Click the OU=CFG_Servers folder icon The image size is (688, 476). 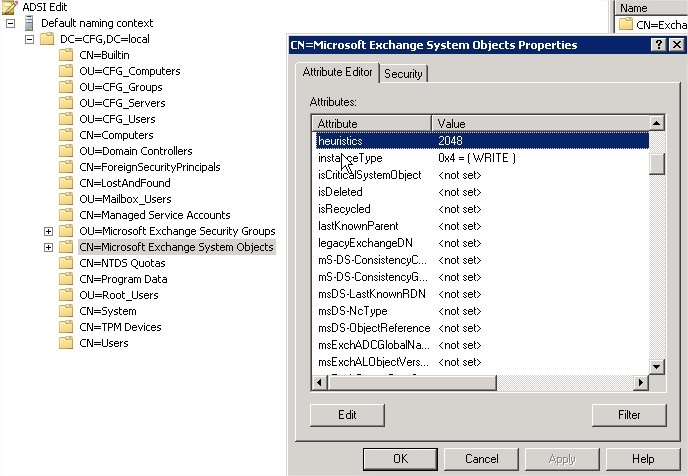[x=66, y=103]
